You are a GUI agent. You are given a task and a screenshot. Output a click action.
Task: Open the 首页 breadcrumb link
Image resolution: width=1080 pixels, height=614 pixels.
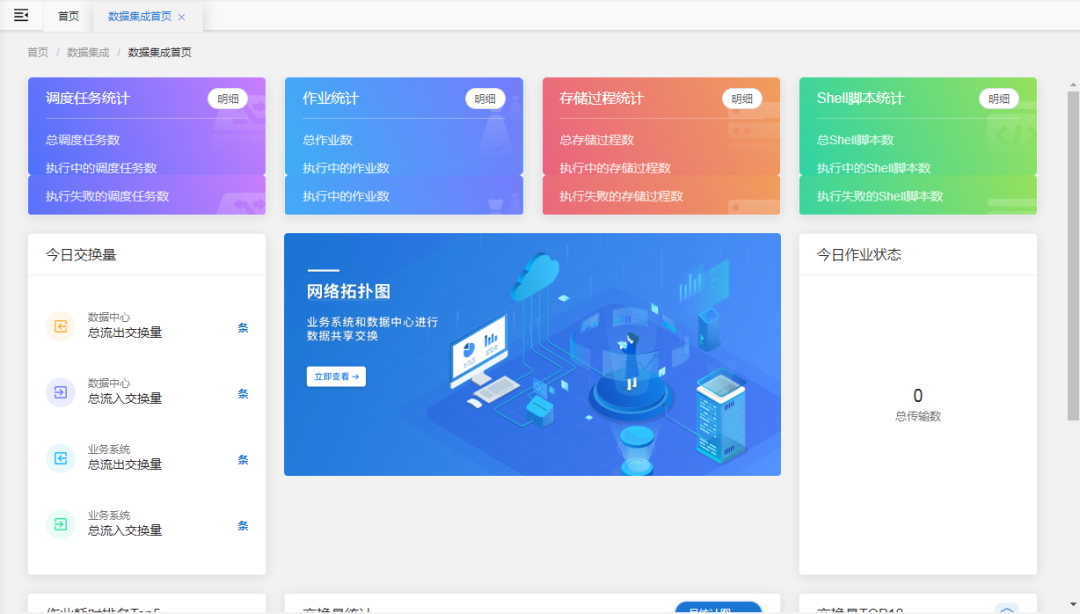[x=36, y=51]
